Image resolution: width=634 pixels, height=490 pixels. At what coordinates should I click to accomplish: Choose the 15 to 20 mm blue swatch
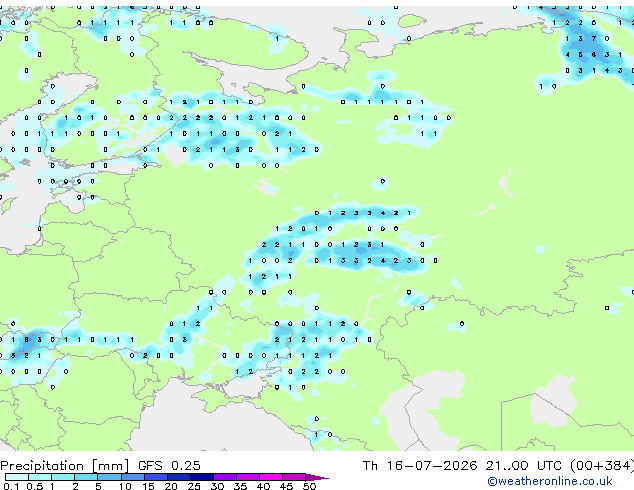[156, 477]
